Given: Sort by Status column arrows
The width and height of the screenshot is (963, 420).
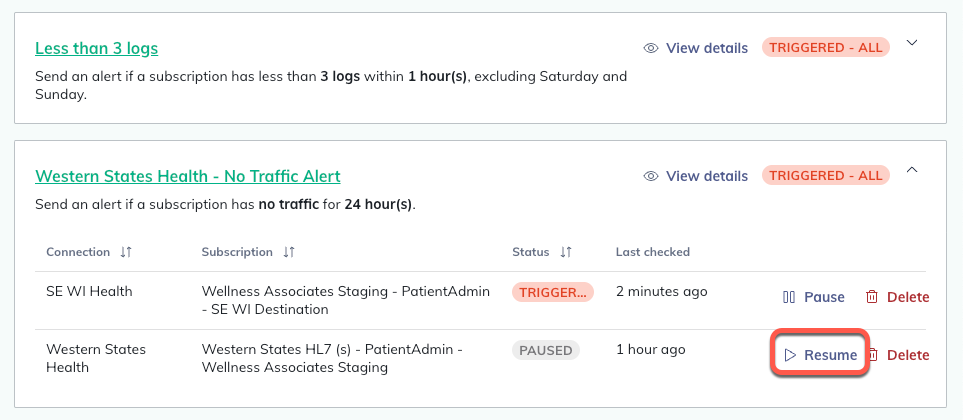Looking at the screenshot, I should tap(566, 252).
